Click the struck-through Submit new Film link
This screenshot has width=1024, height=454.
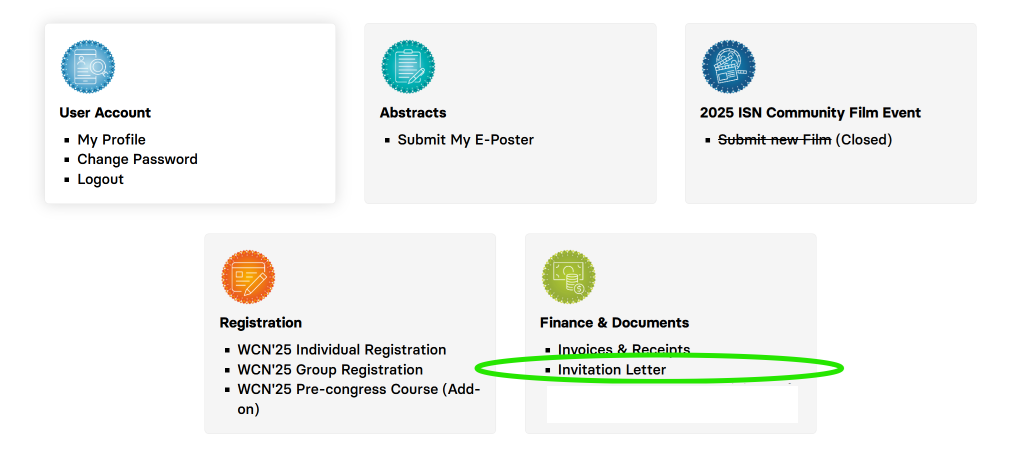pyautogui.click(x=774, y=140)
